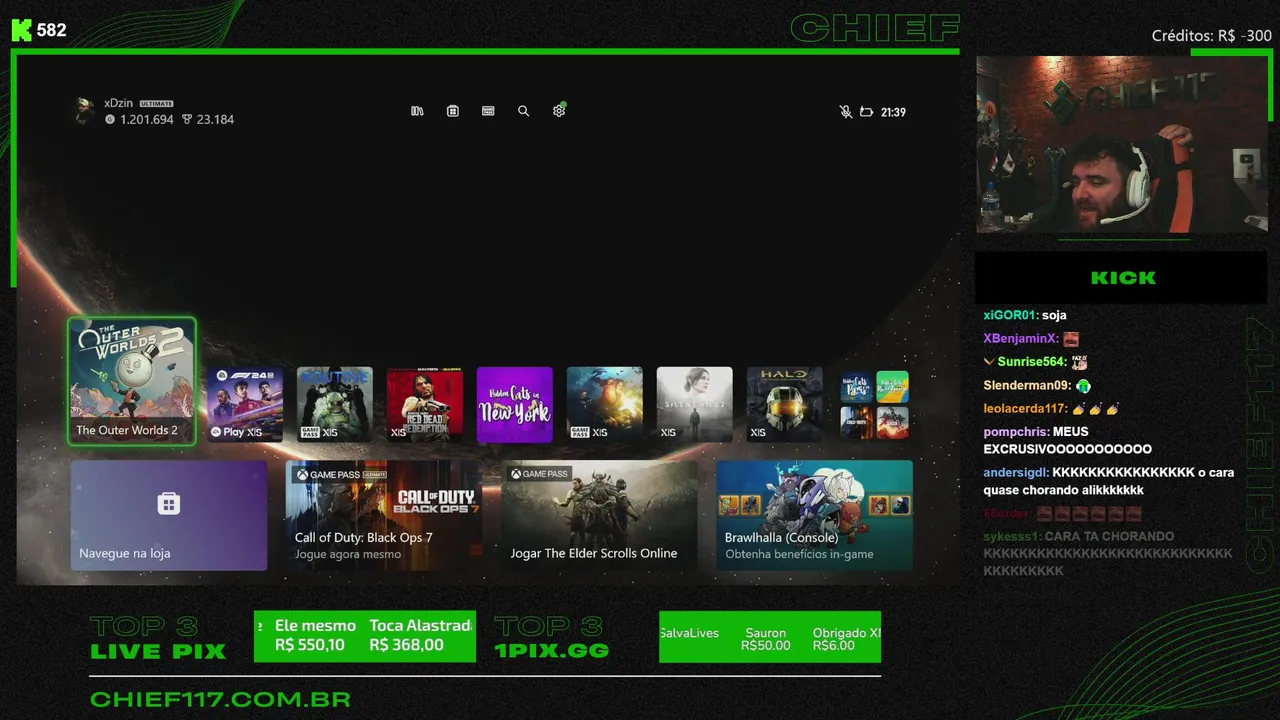Screen dimensions: 1280x720
Task: Click the controller battery status icon
Action: tap(867, 112)
